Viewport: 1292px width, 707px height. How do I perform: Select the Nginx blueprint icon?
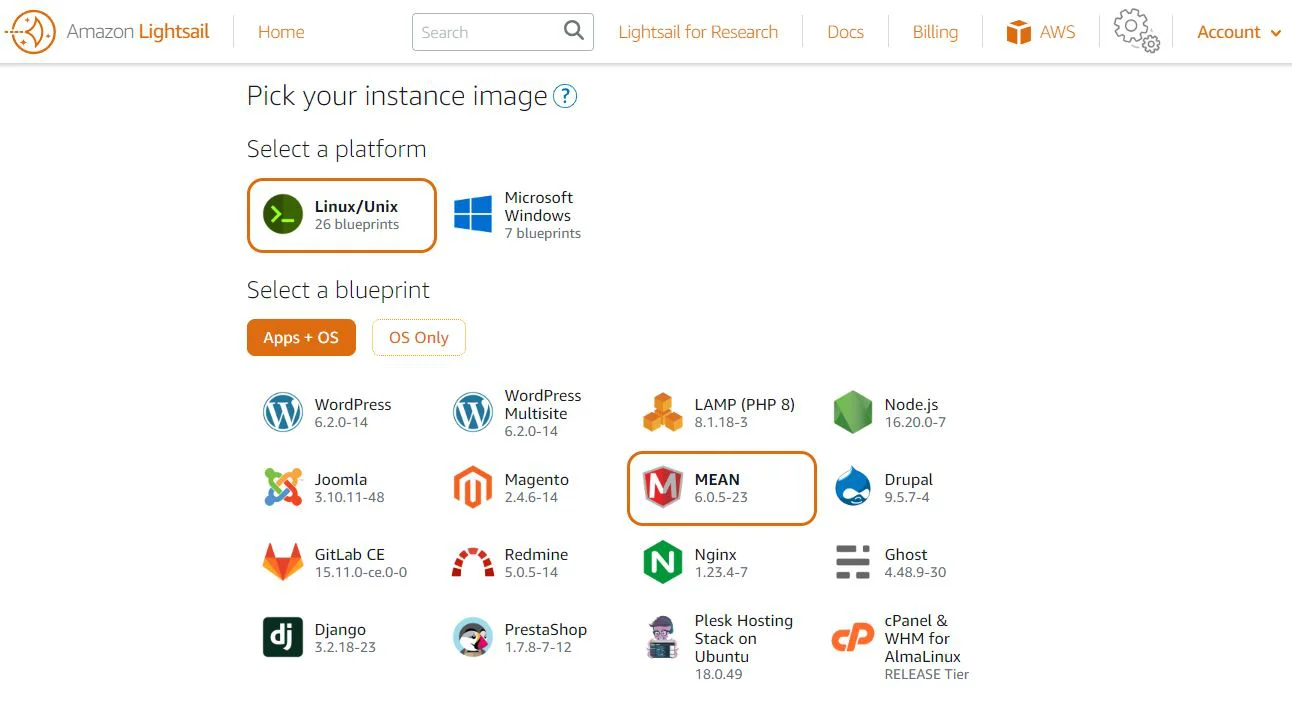[662, 562]
